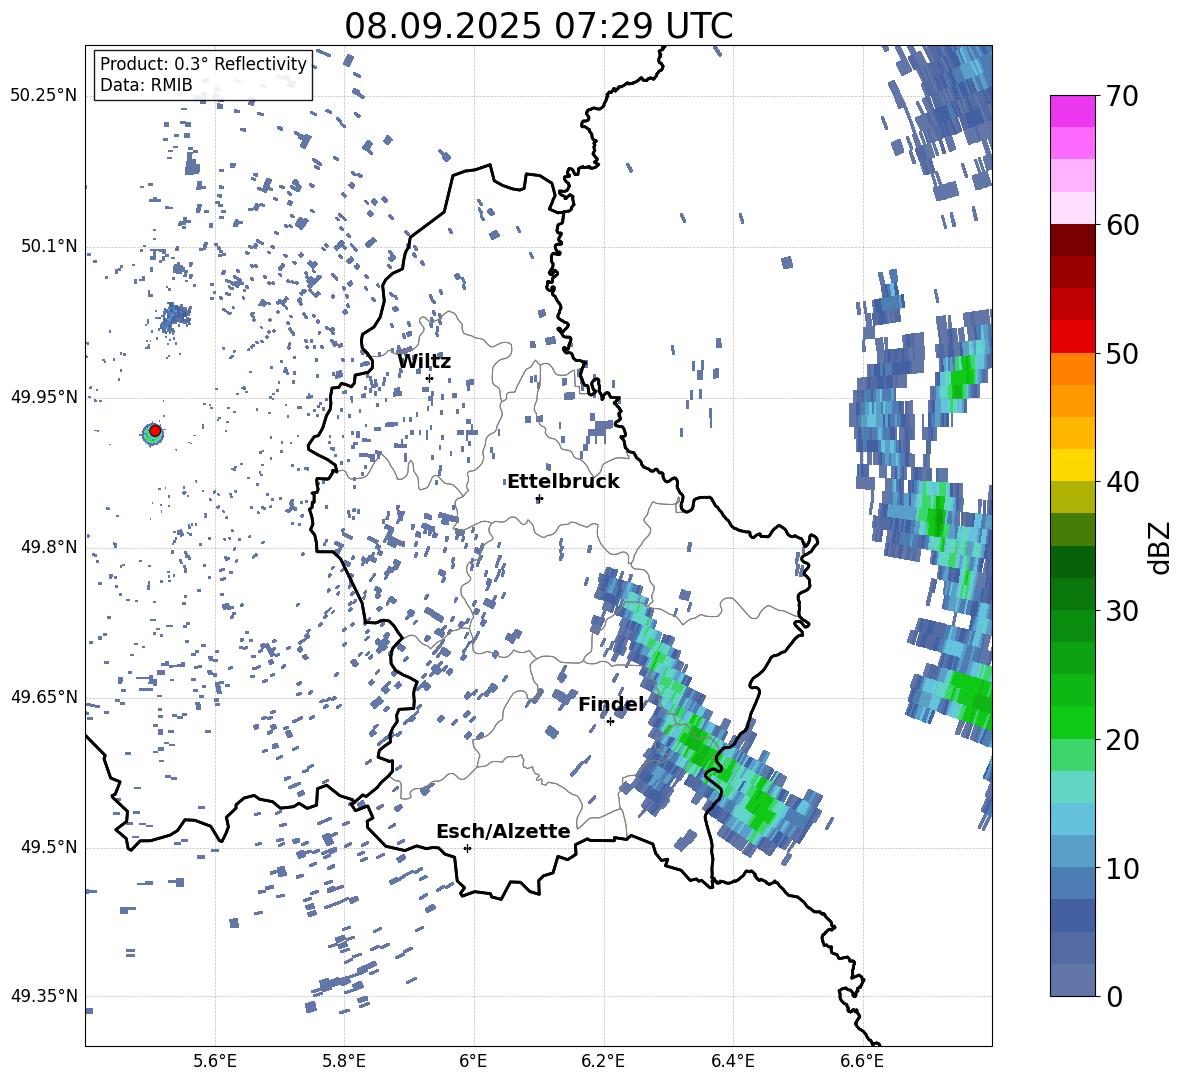Select the Findel station label

[x=612, y=704]
